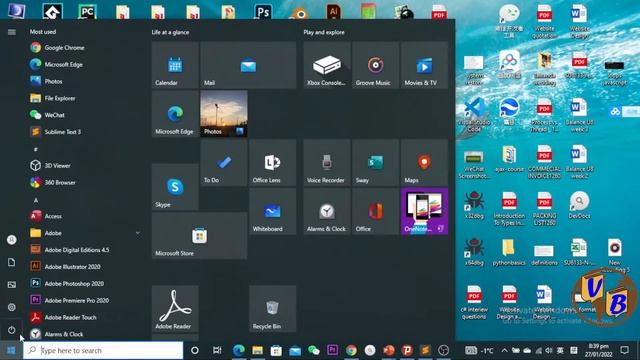Open the Alarms & Clock tile
Screen dimensions: 640x360
(x=327, y=211)
